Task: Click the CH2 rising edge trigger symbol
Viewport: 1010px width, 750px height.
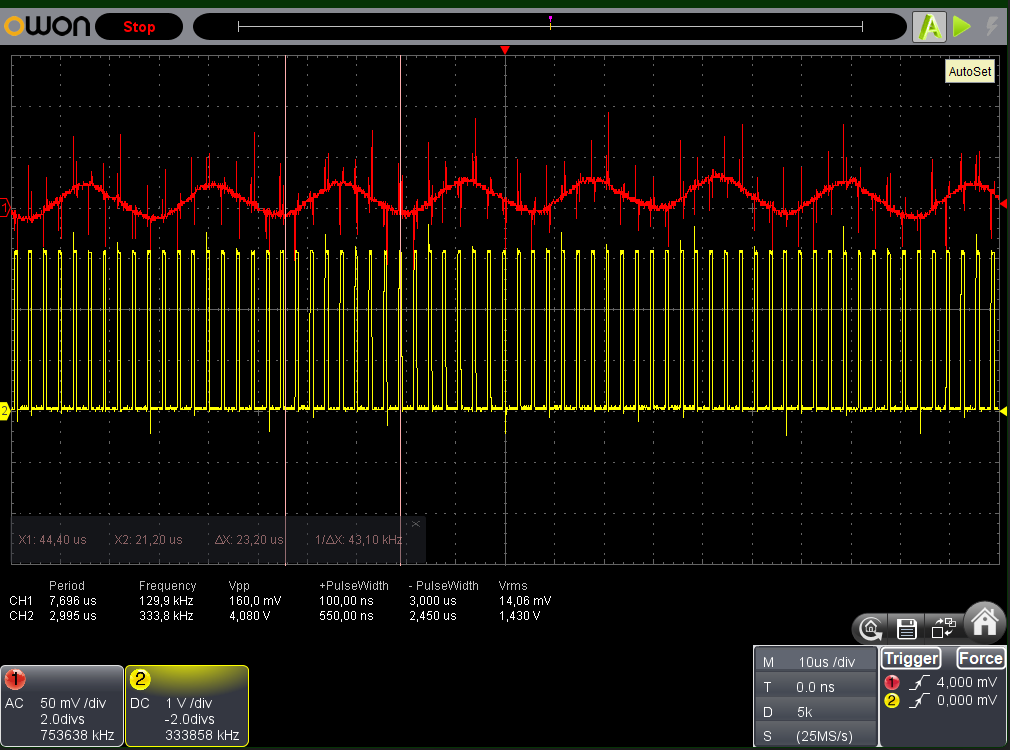Action: click(919, 700)
